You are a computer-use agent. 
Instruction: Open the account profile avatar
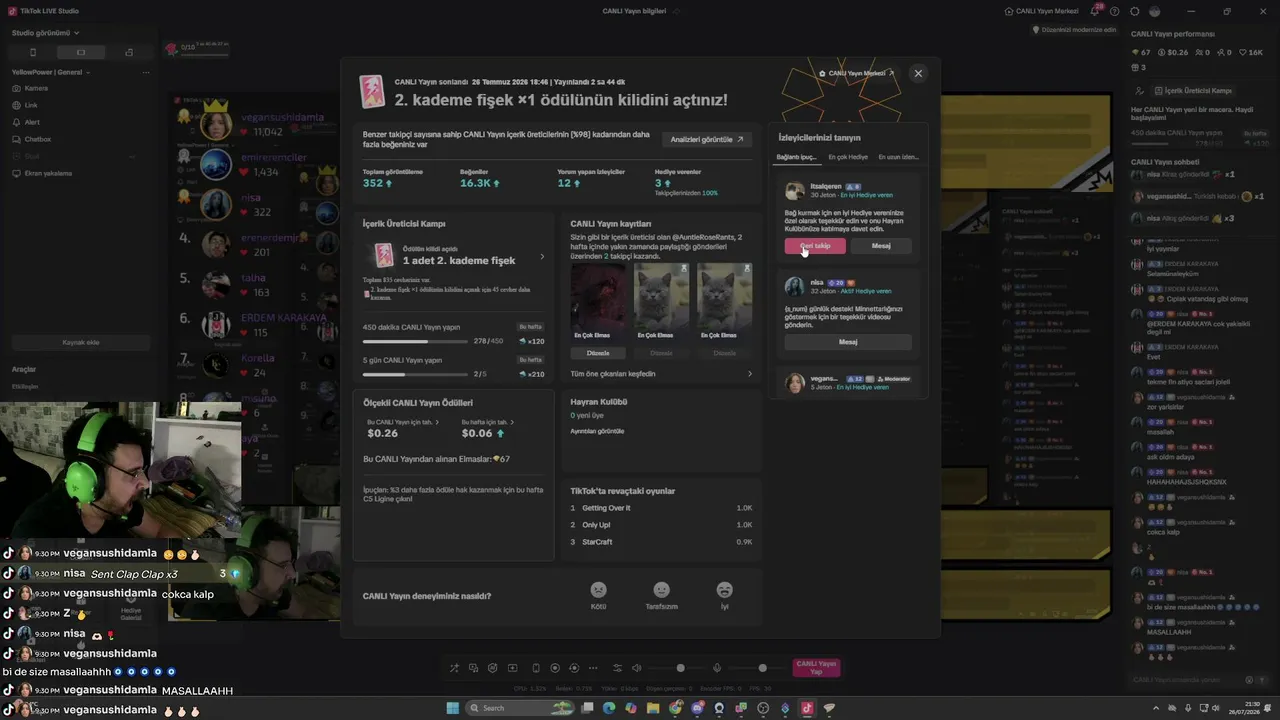[1155, 11]
